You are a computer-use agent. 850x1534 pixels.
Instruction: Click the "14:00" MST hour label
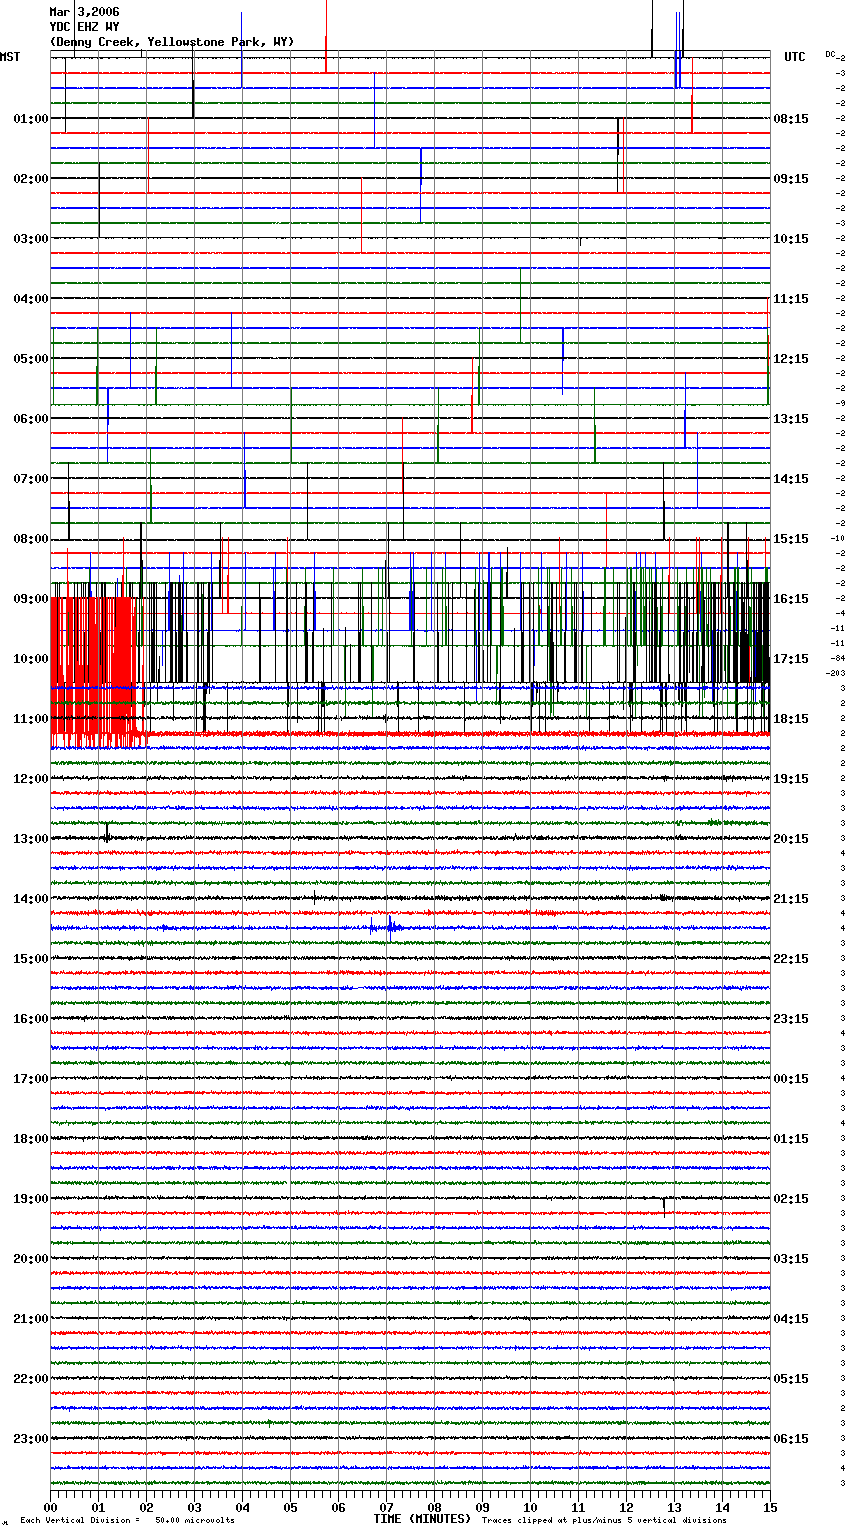31,899
